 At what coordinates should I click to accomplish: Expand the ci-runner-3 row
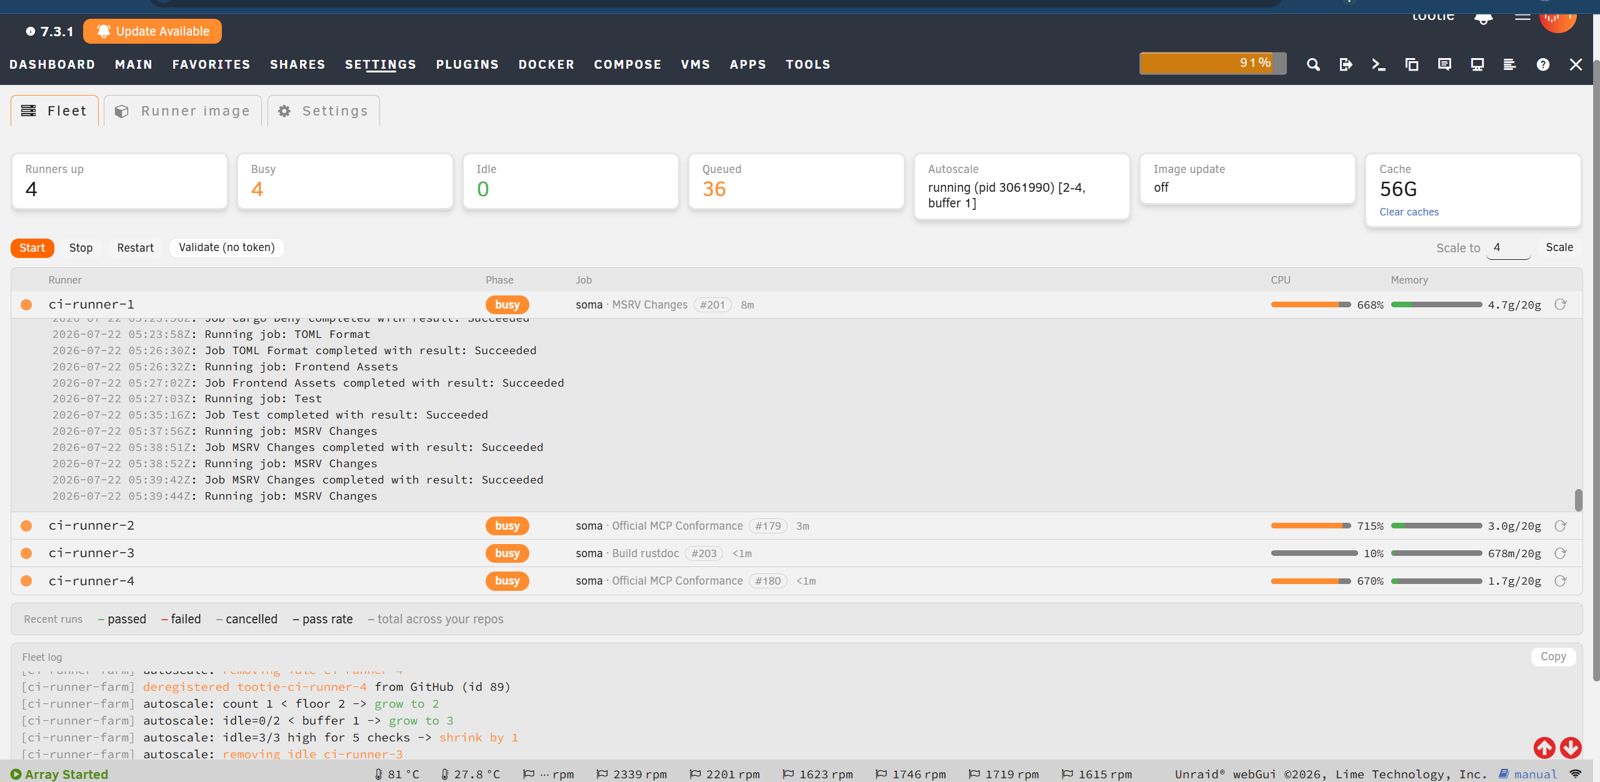(796, 553)
